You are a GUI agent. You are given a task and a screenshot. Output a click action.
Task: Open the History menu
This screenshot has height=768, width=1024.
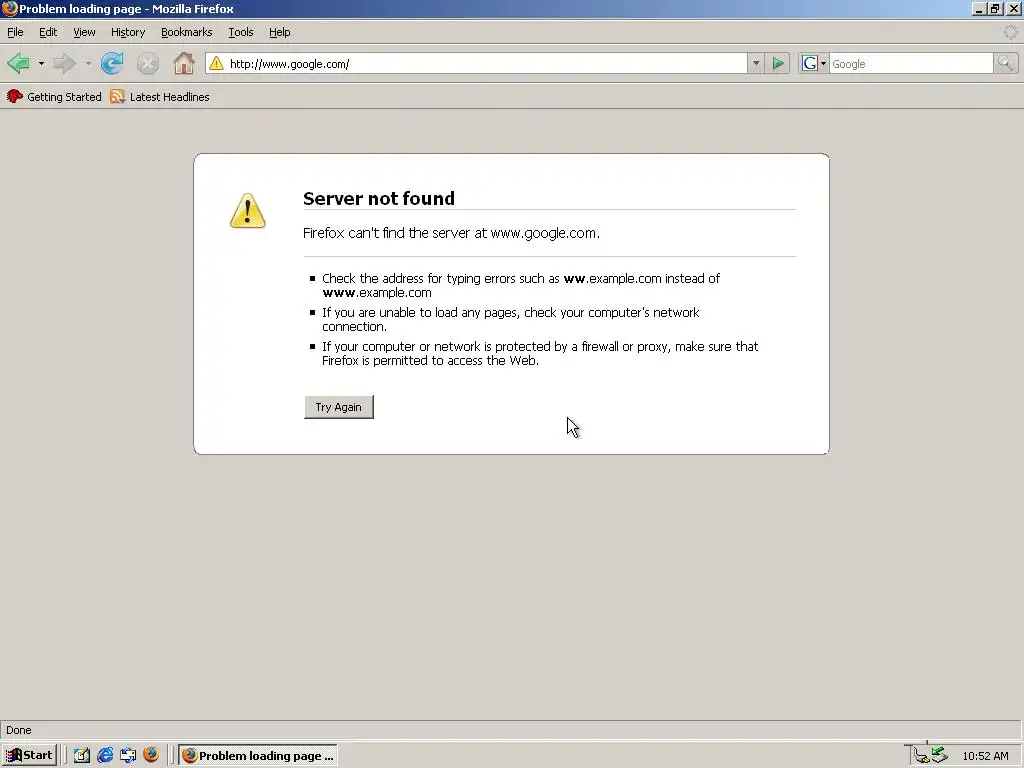128,32
